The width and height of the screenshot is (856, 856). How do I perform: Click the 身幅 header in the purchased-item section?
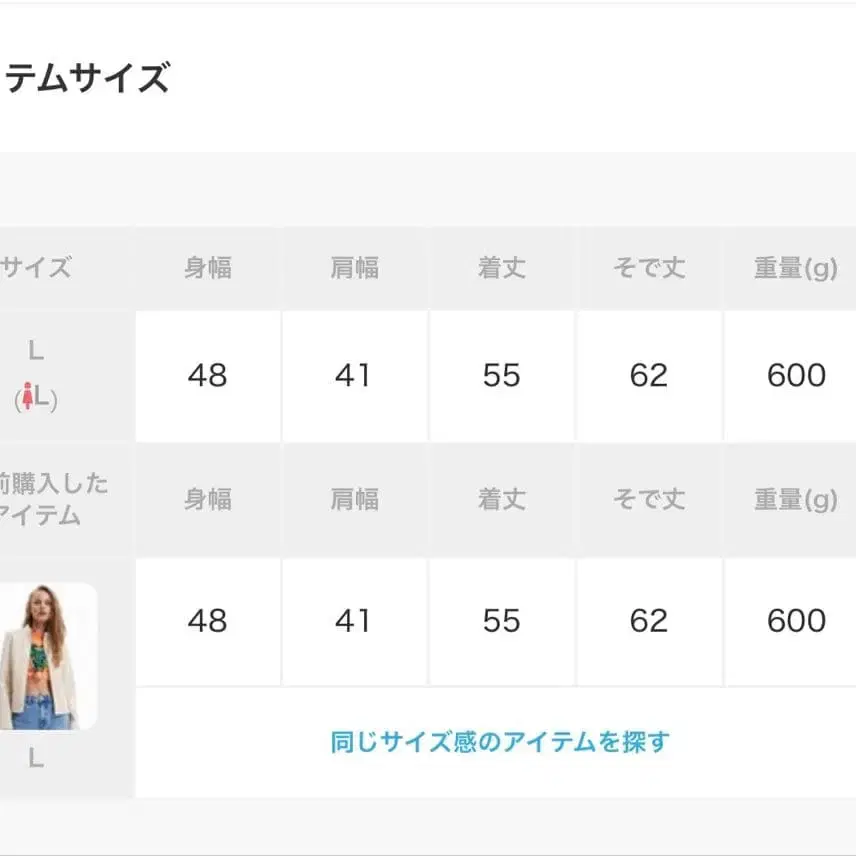[208, 500]
